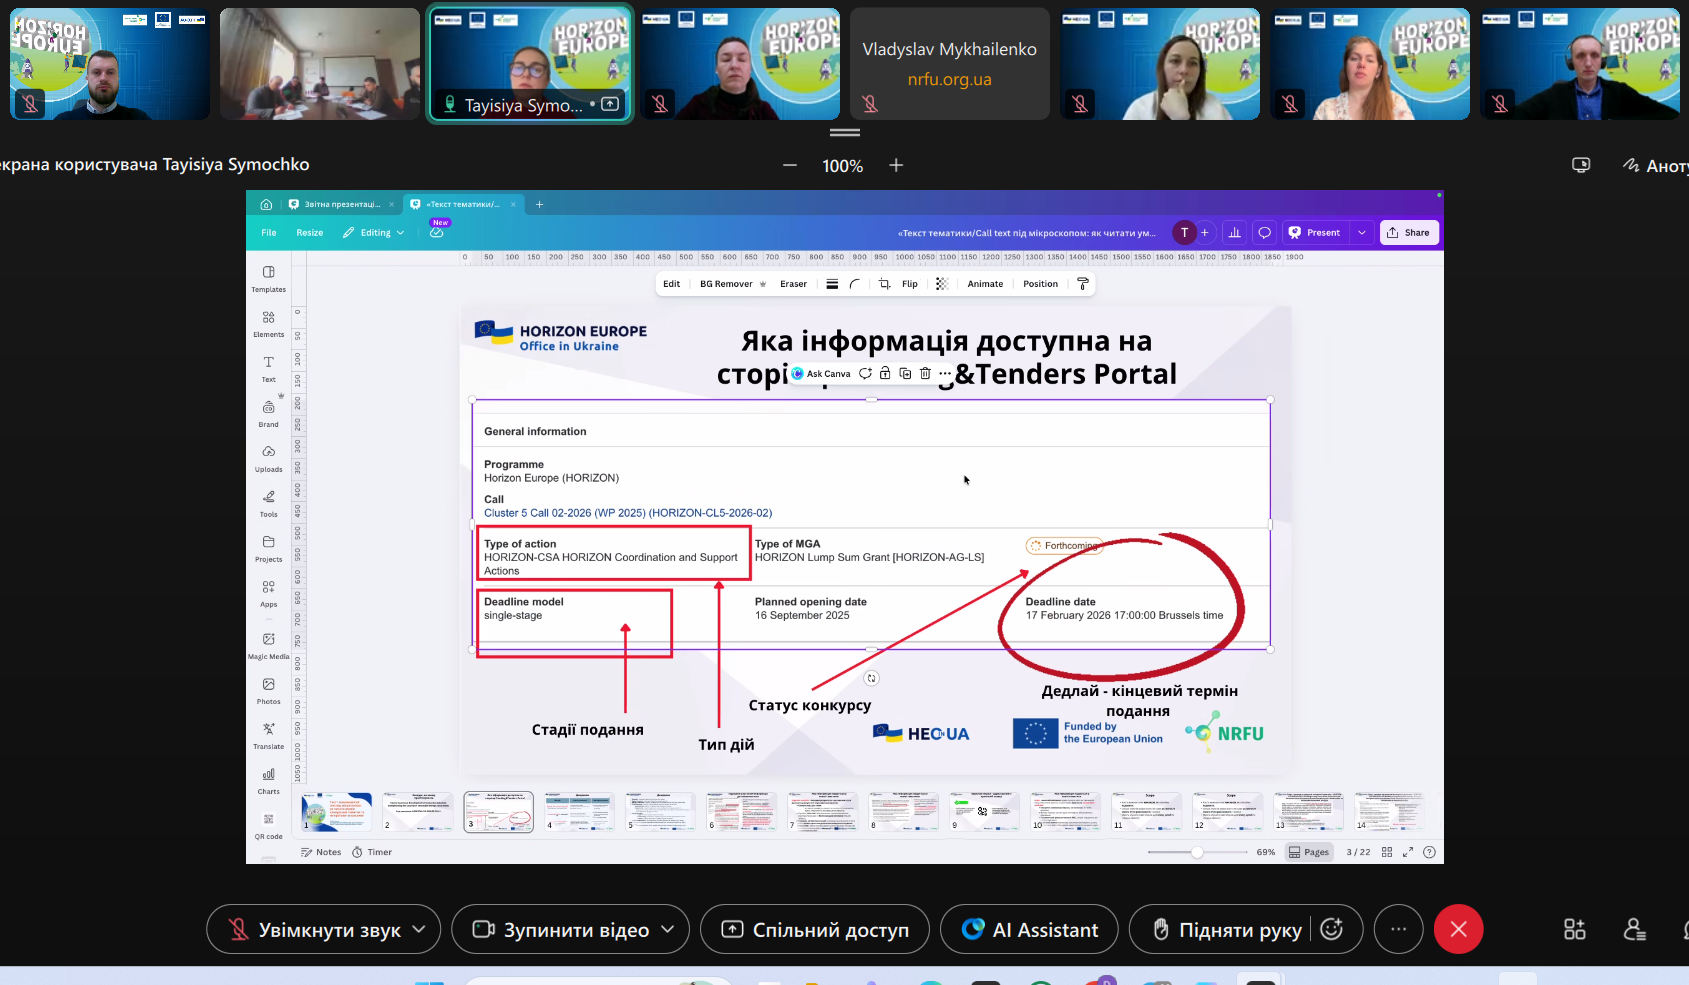The image size is (1689, 985).
Task: Open the apps grid icon
Action: coord(1574,930)
